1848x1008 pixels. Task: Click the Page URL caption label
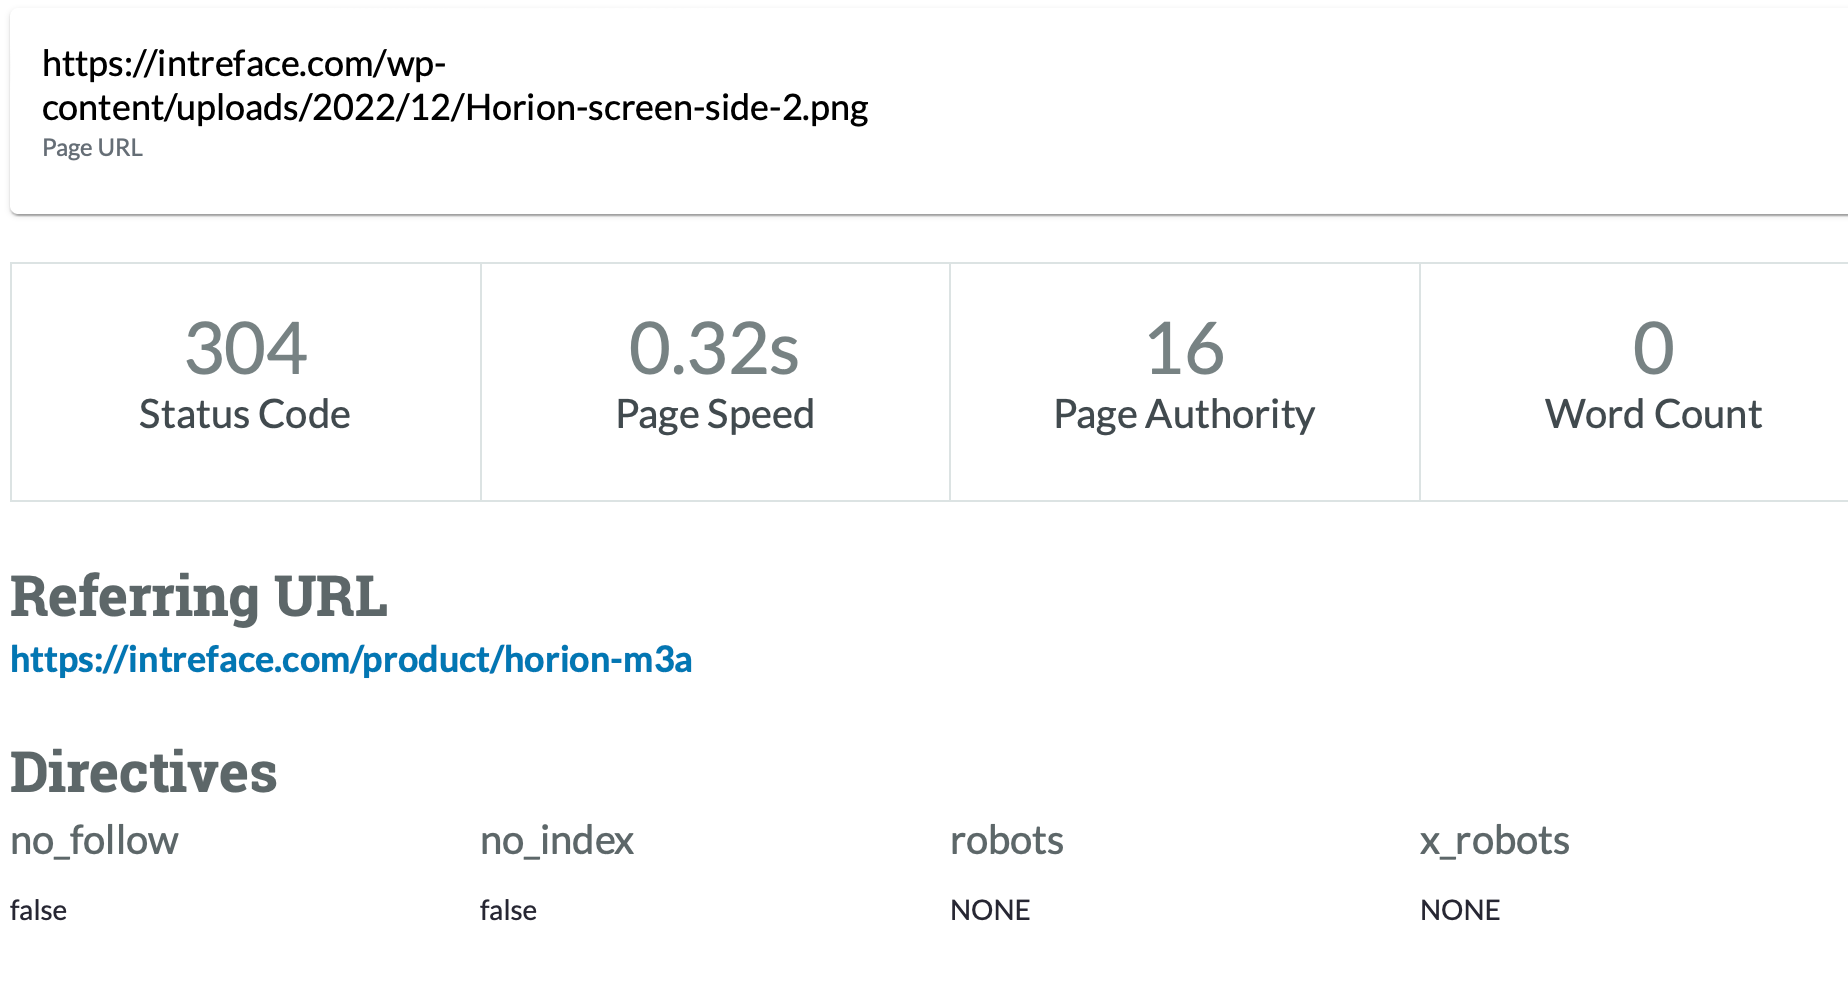click(92, 147)
